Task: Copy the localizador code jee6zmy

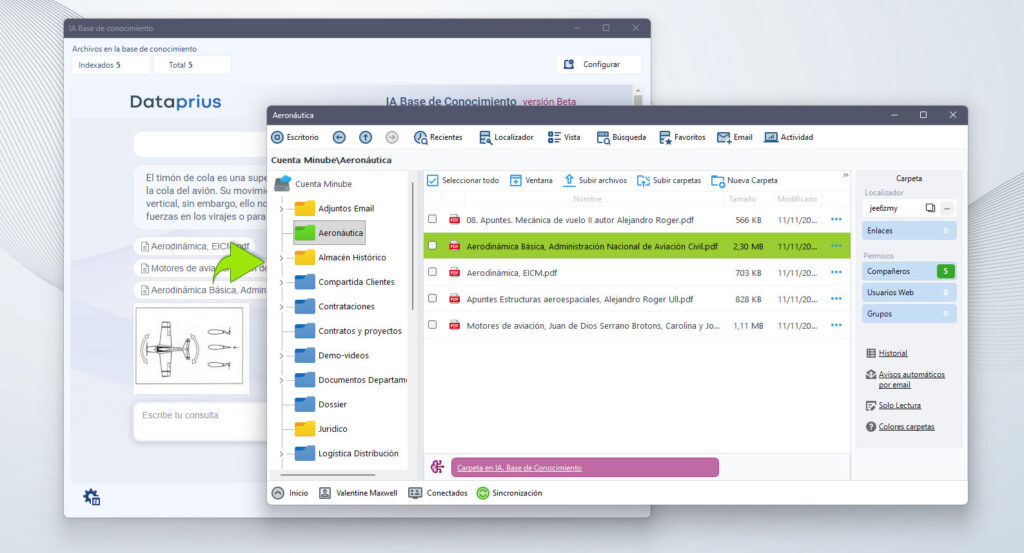Action: tap(930, 208)
